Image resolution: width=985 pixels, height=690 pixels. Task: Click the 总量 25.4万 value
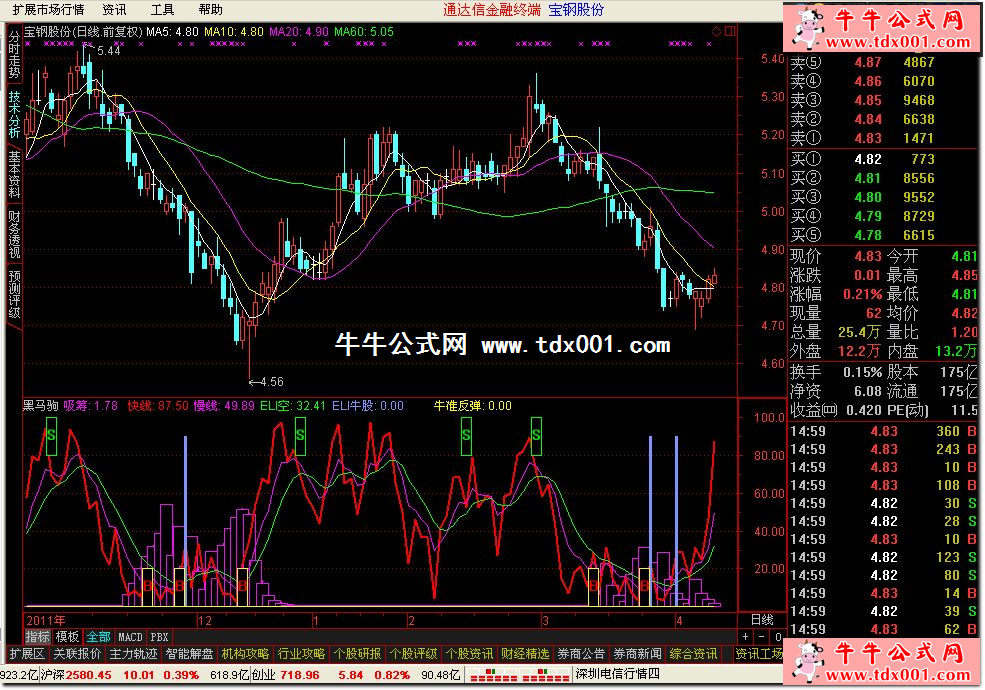859,332
